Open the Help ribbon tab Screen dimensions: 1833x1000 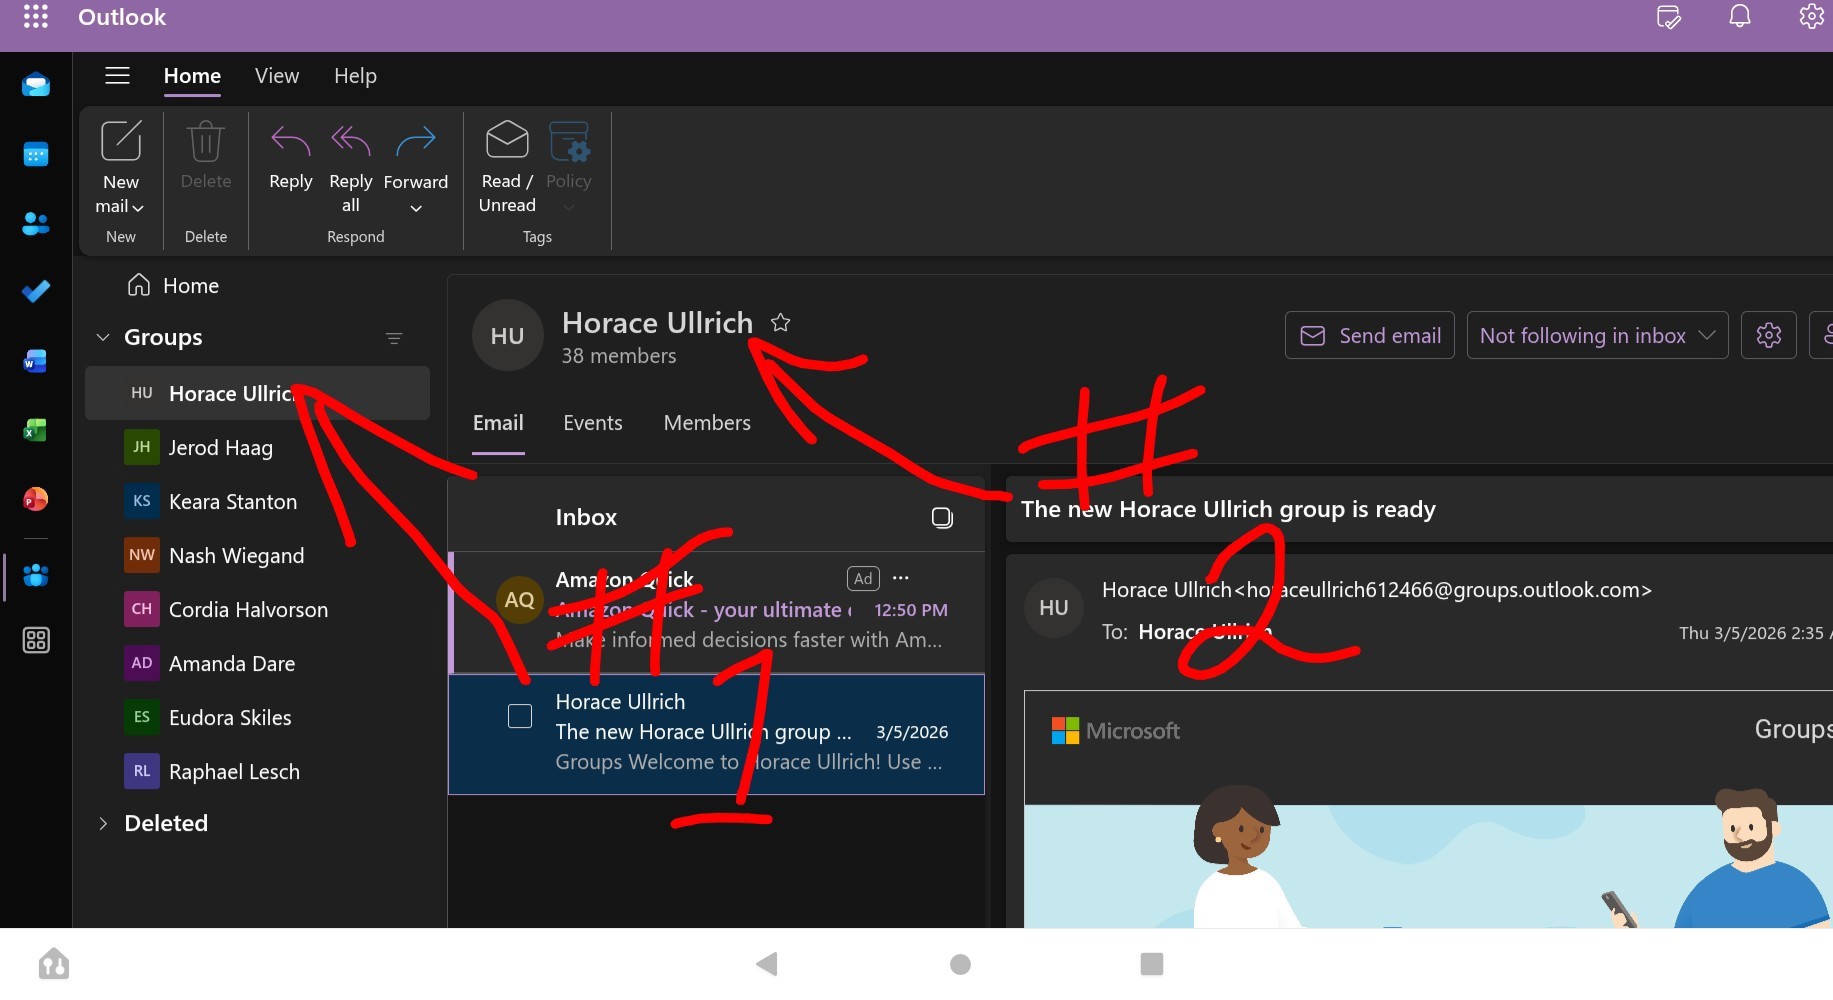(x=355, y=76)
